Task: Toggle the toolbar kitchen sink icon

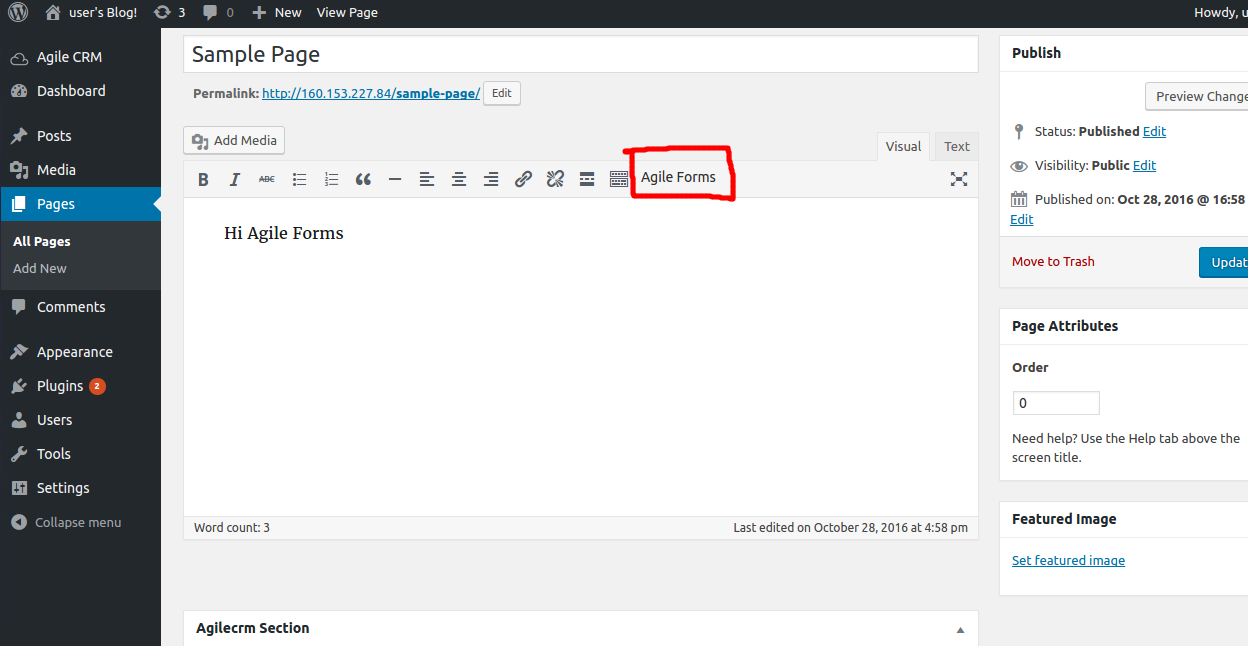Action: [619, 179]
